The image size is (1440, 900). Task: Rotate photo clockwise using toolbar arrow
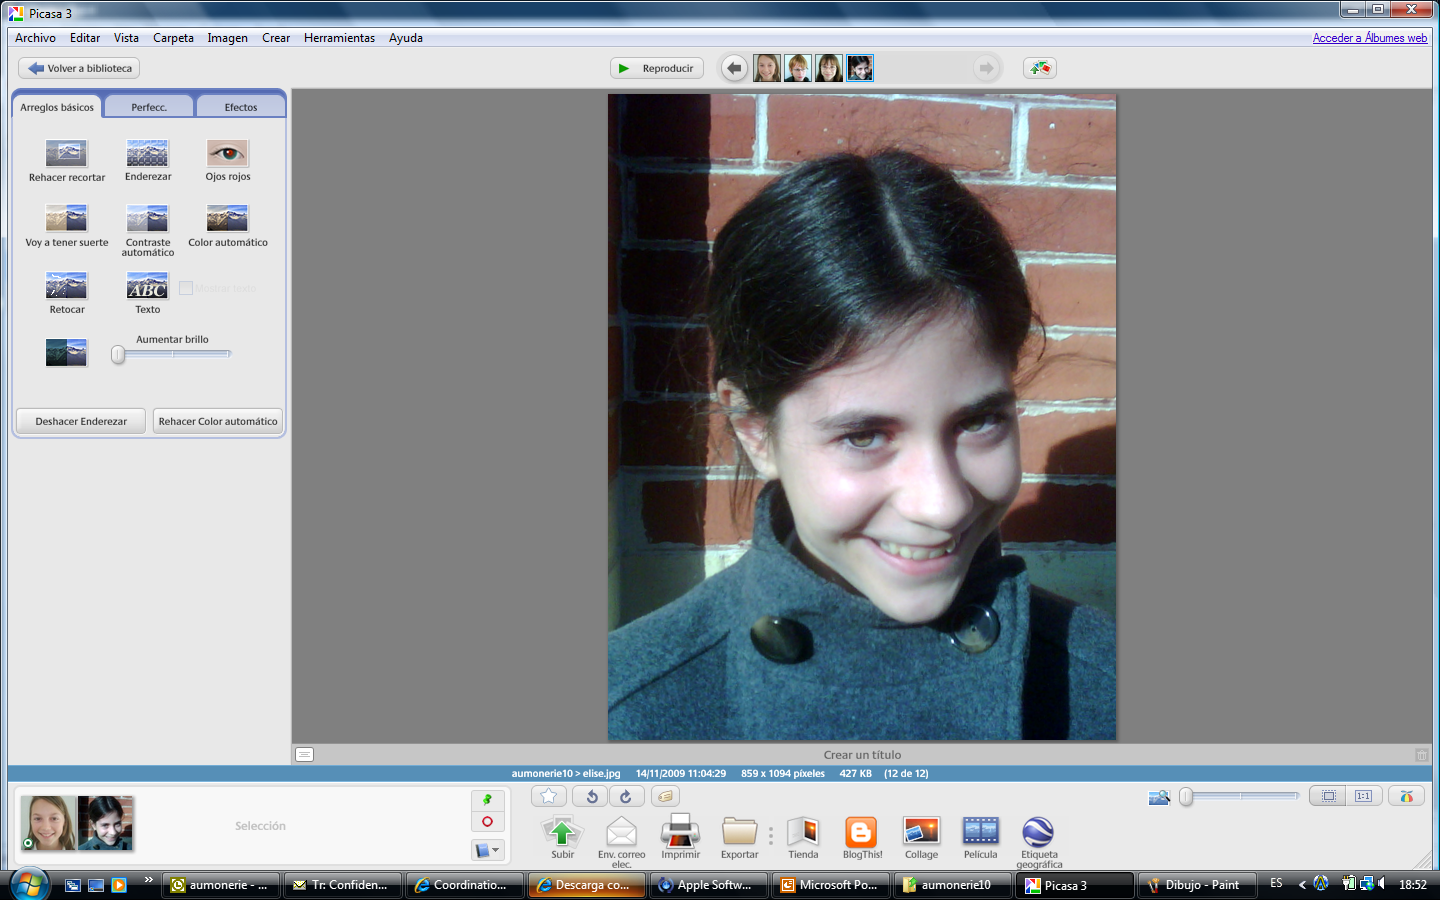(x=626, y=797)
